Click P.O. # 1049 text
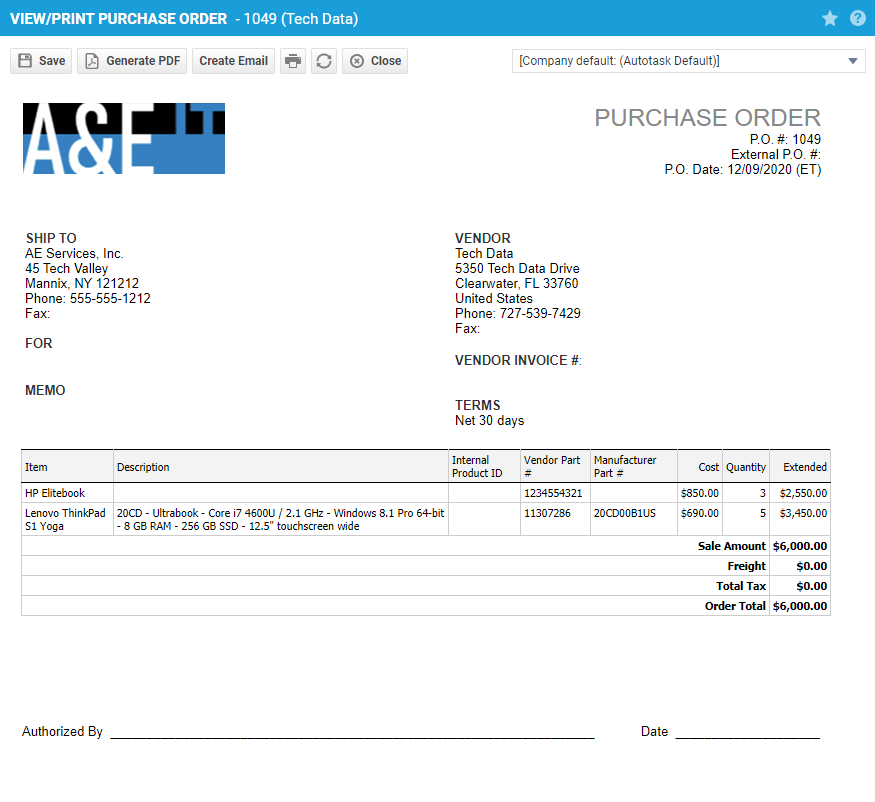This screenshot has width=875, height=802. click(785, 139)
